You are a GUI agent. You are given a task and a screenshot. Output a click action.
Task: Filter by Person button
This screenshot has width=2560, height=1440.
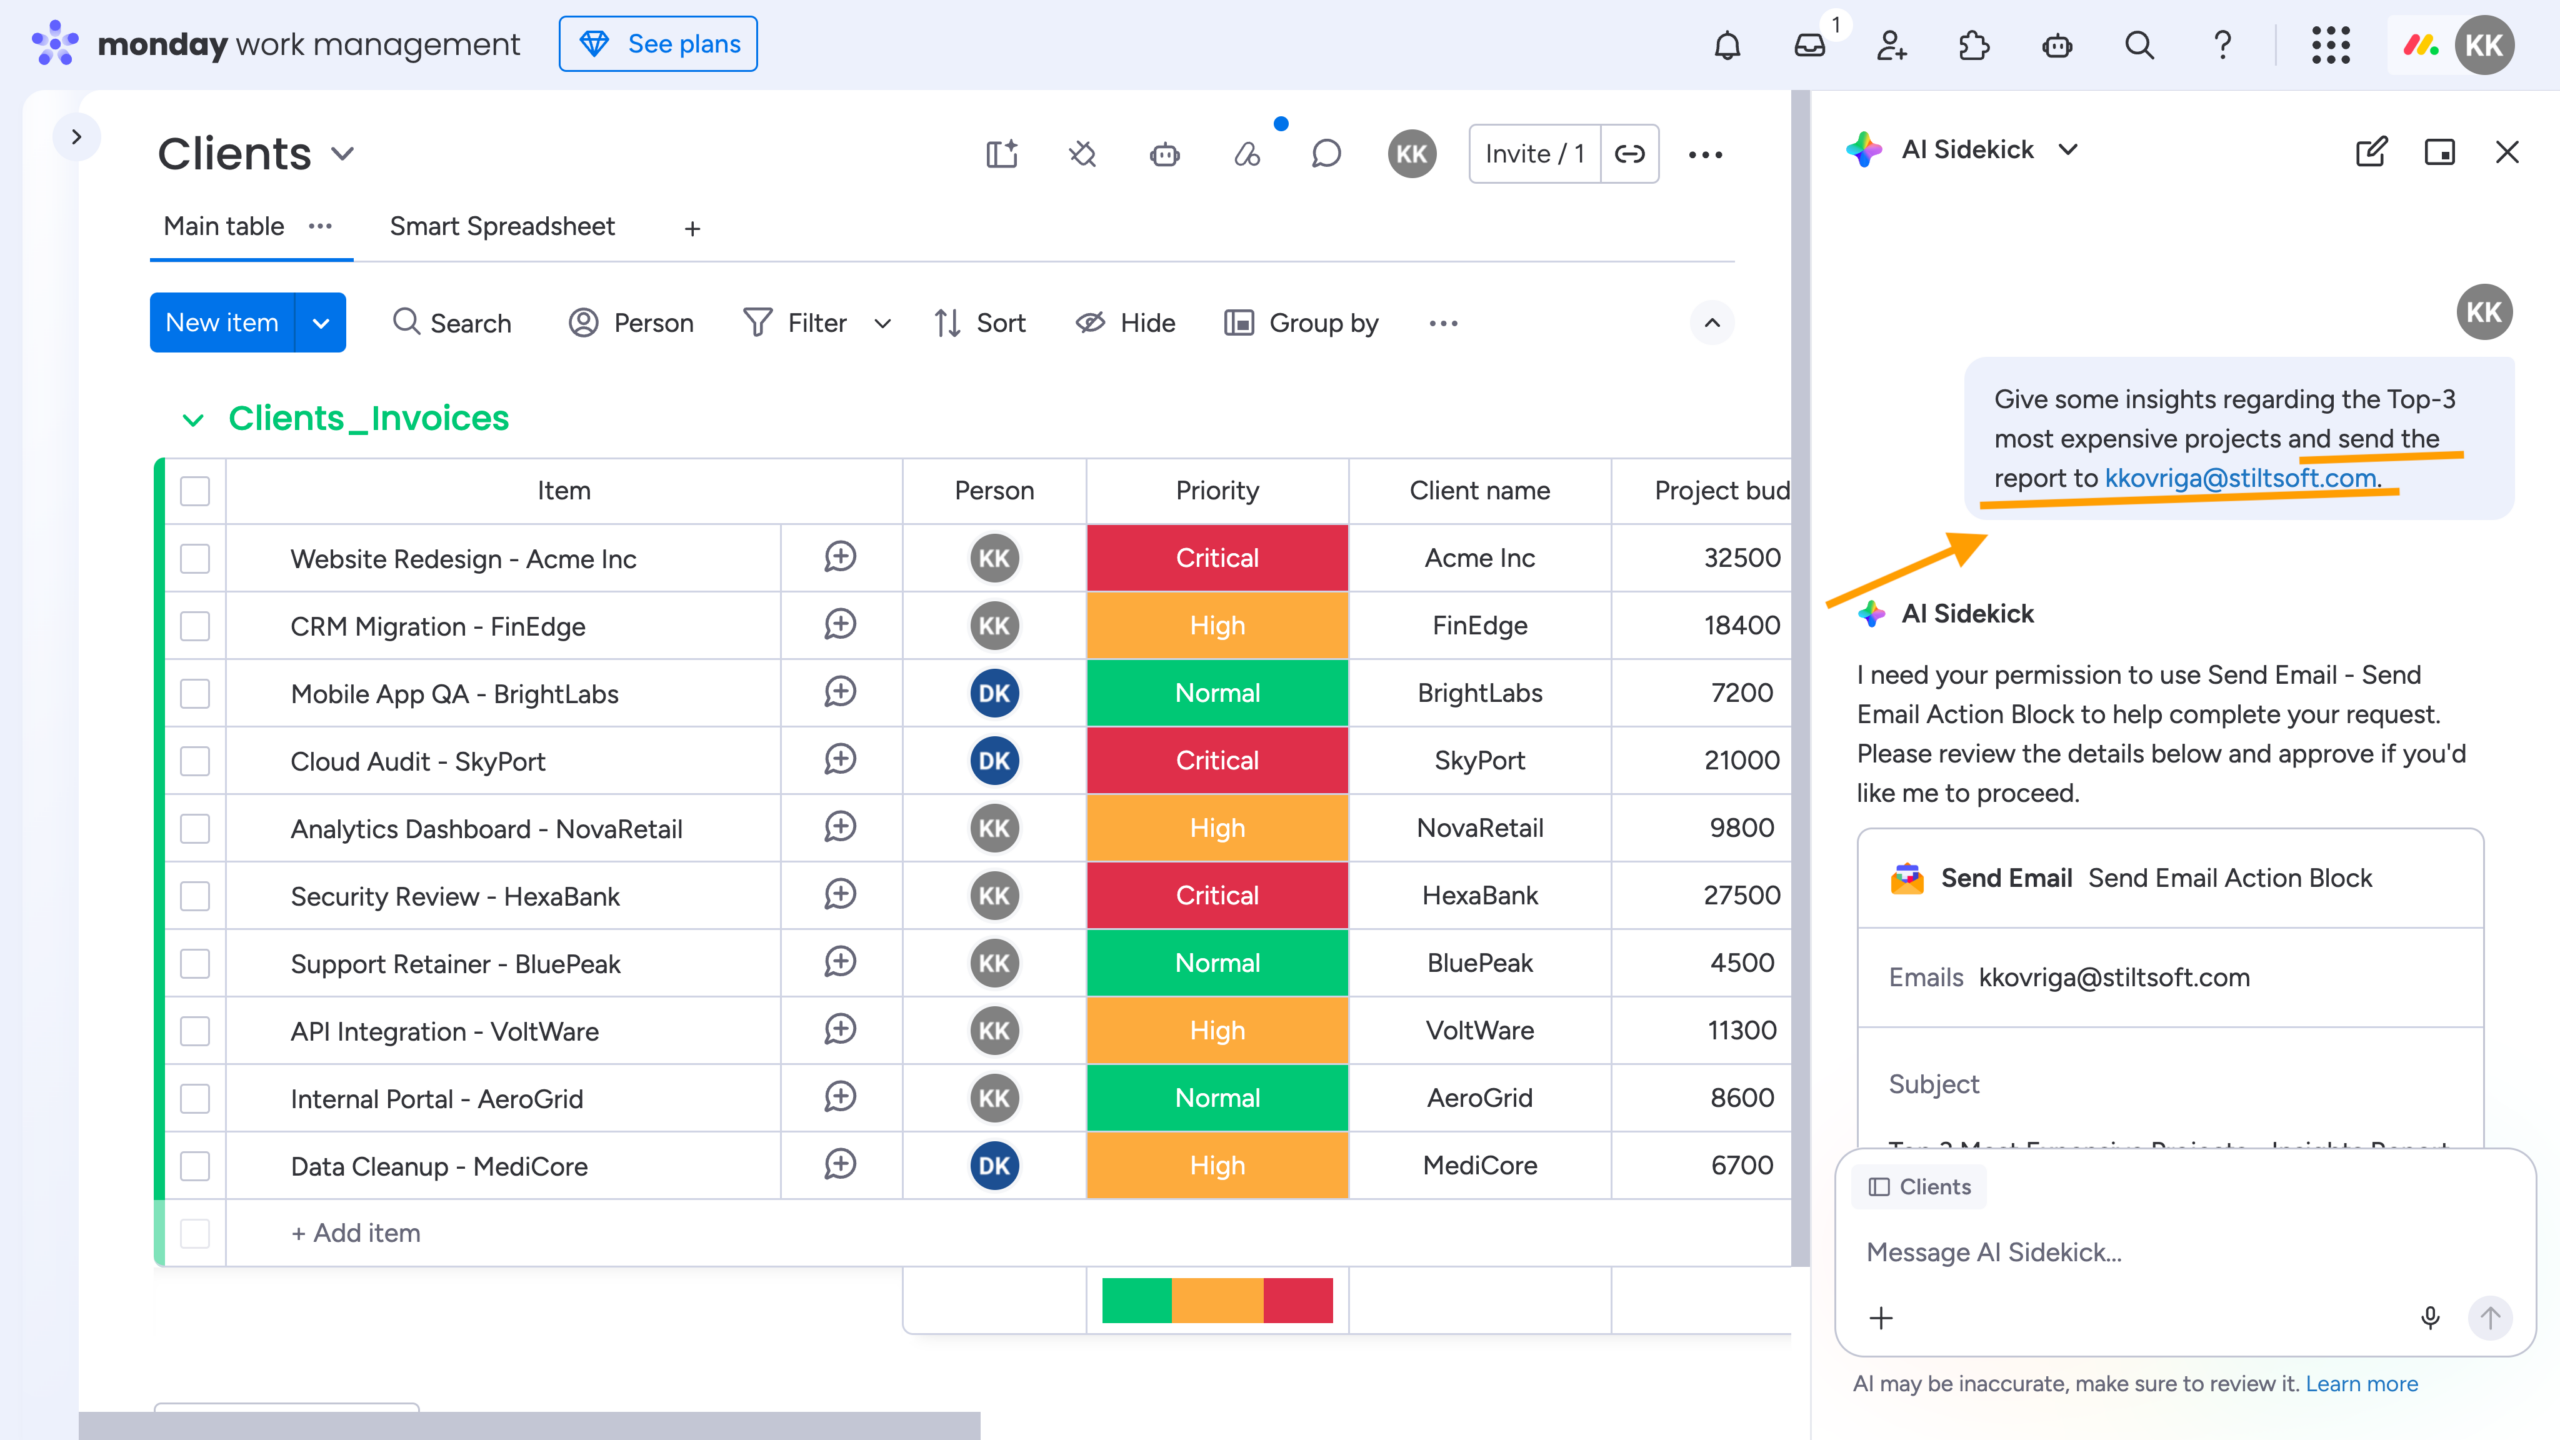[x=631, y=323]
